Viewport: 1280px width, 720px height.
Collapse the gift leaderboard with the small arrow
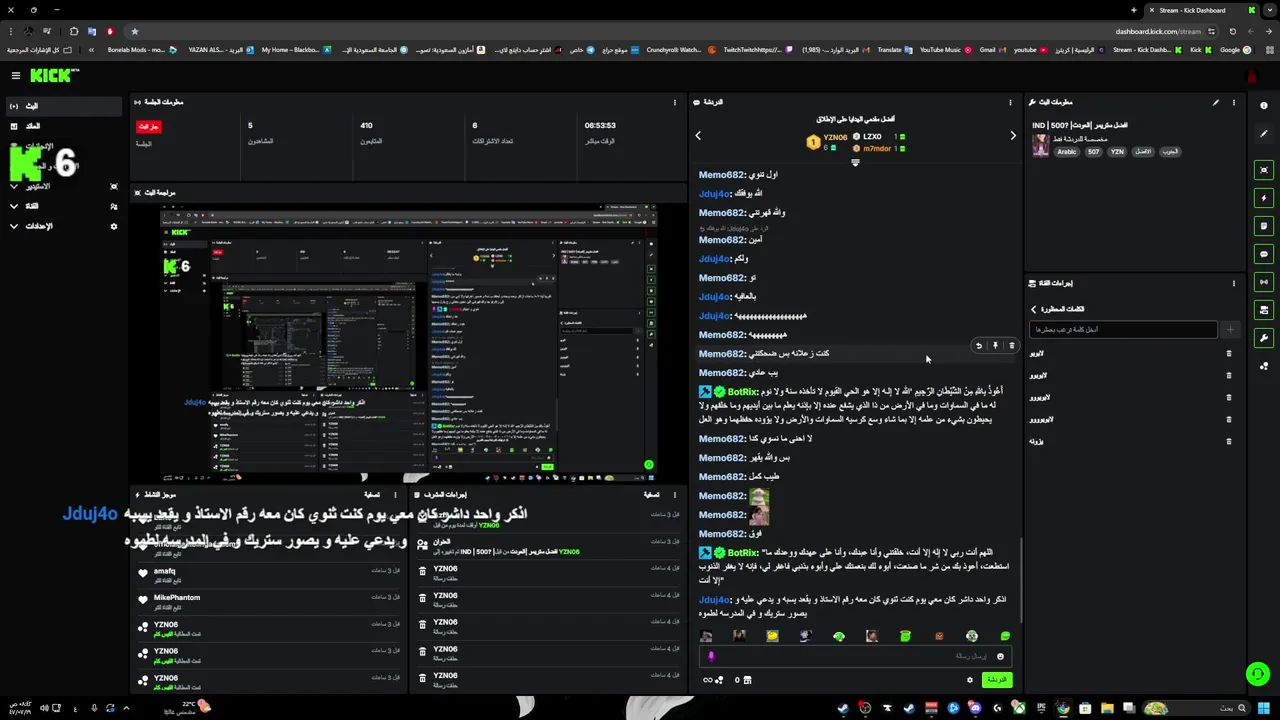click(x=855, y=162)
